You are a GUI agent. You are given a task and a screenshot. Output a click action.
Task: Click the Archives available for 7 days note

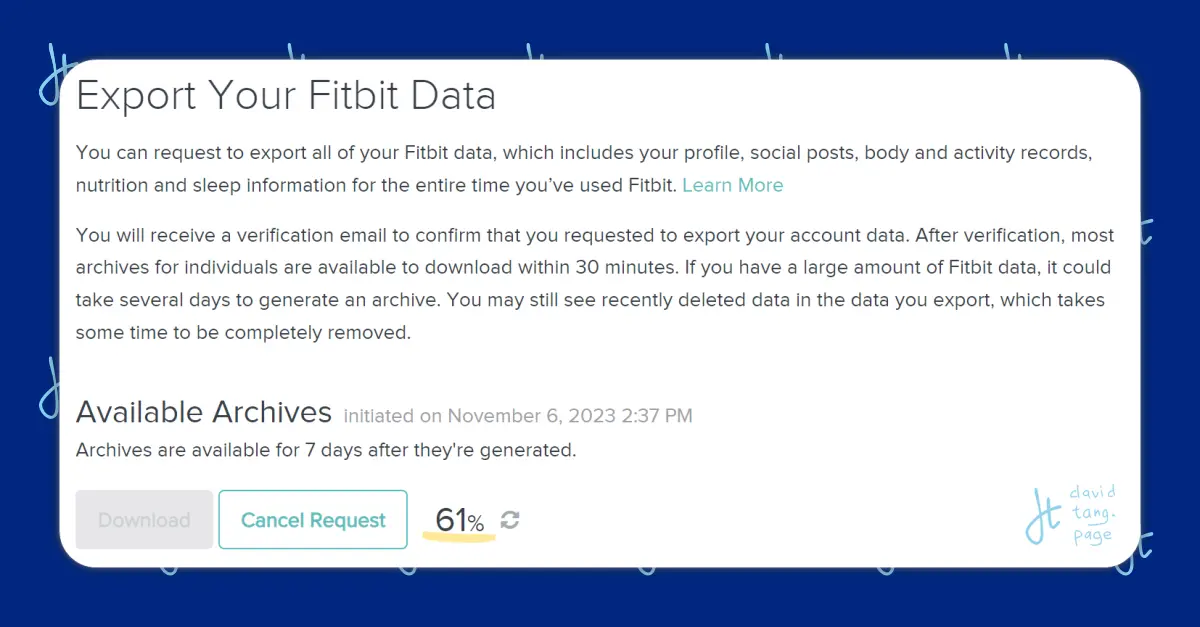click(x=326, y=450)
